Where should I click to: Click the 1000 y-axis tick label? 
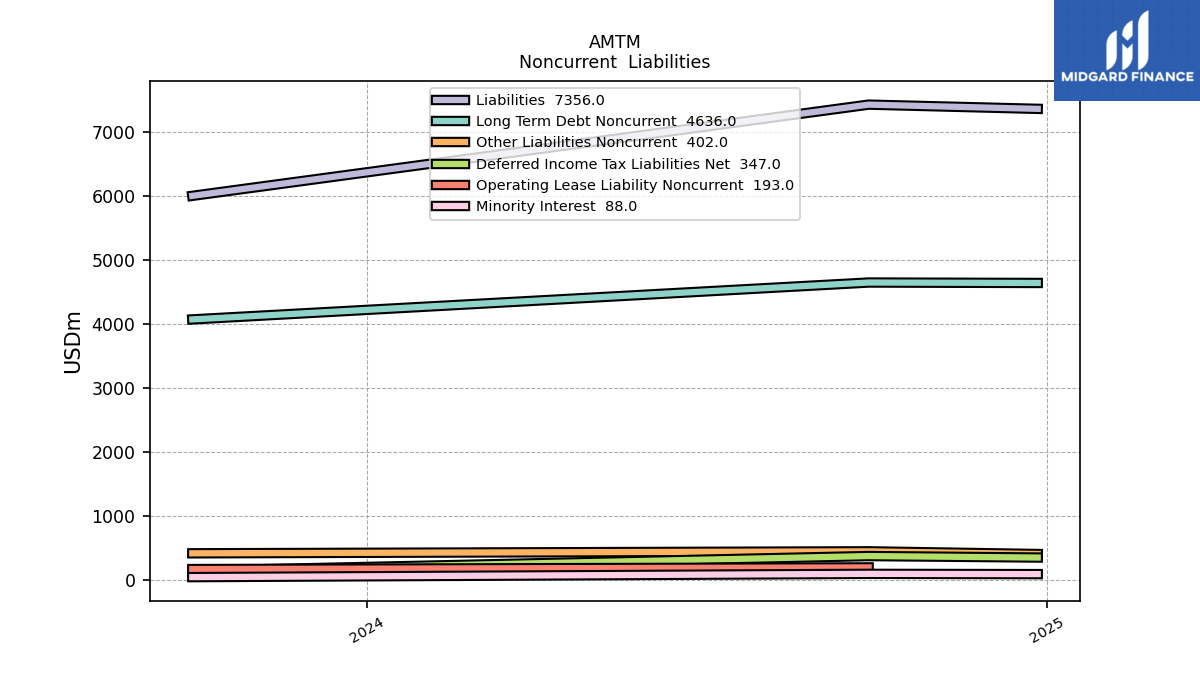click(x=116, y=516)
